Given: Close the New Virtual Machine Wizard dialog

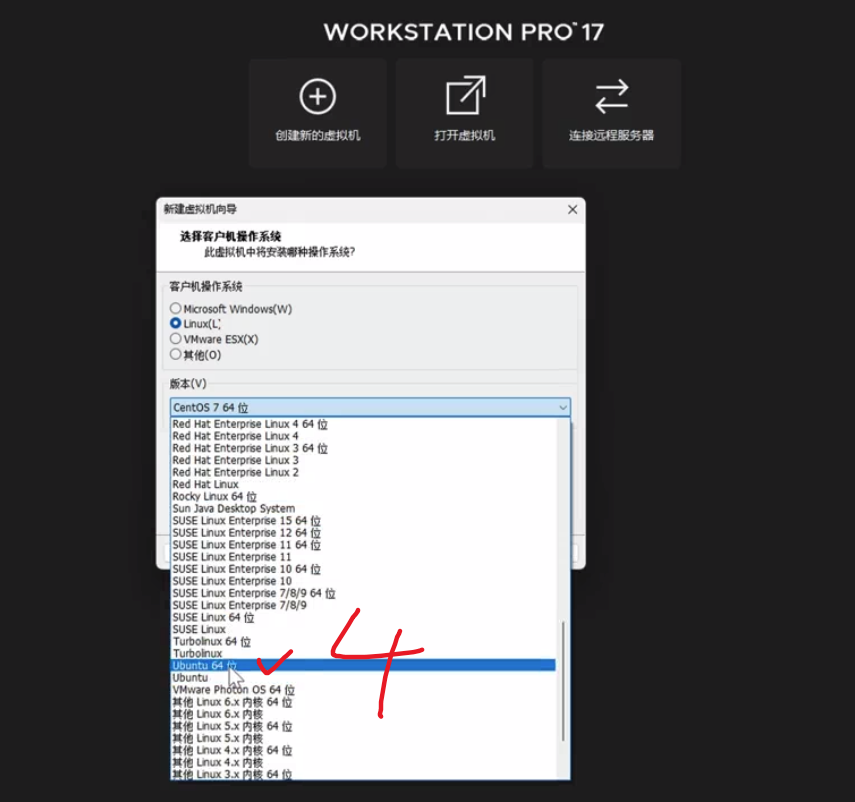Looking at the screenshot, I should click(x=572, y=210).
